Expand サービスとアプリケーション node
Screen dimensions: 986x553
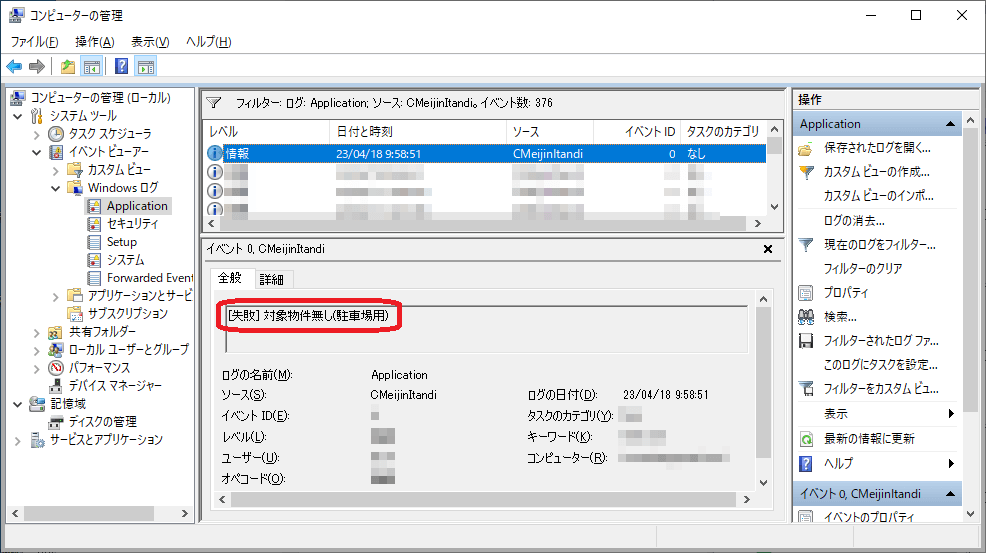(x=19, y=440)
